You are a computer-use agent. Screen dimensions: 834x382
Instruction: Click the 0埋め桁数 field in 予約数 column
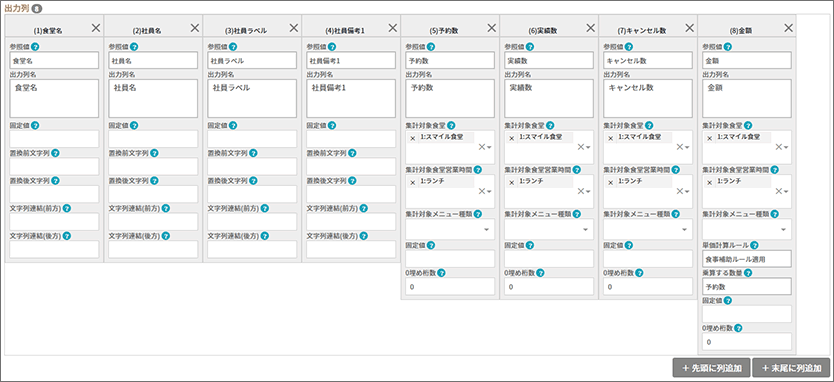[450, 286]
